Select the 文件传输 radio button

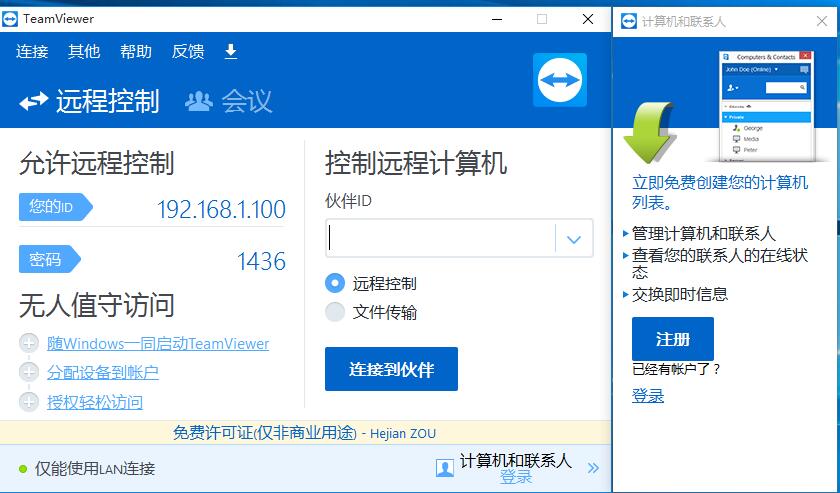[335, 312]
